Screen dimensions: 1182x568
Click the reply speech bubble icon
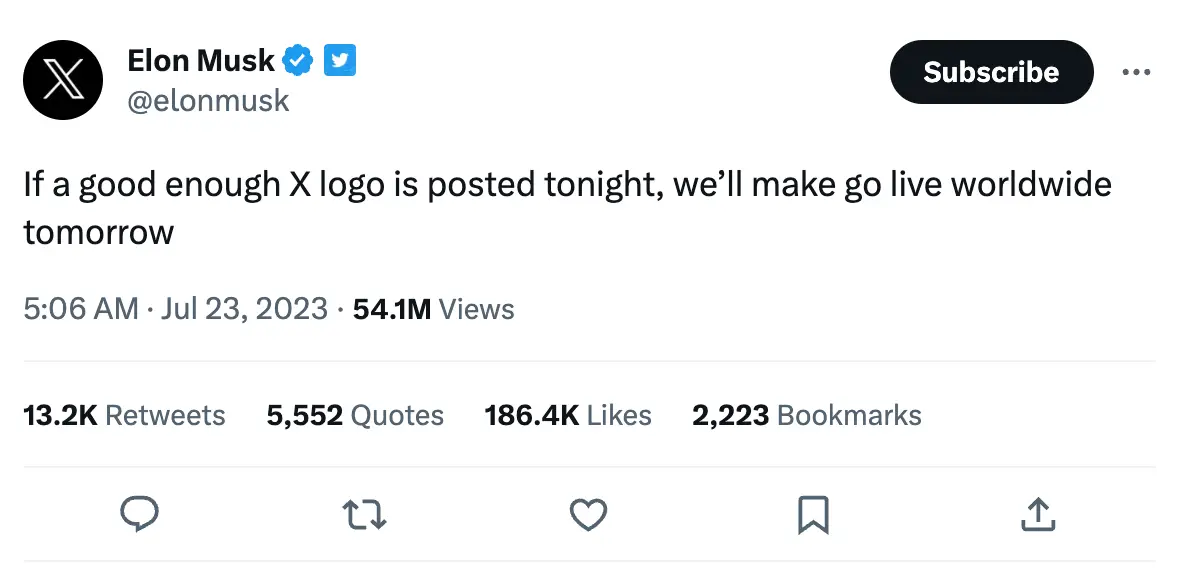pyautogui.click(x=140, y=514)
